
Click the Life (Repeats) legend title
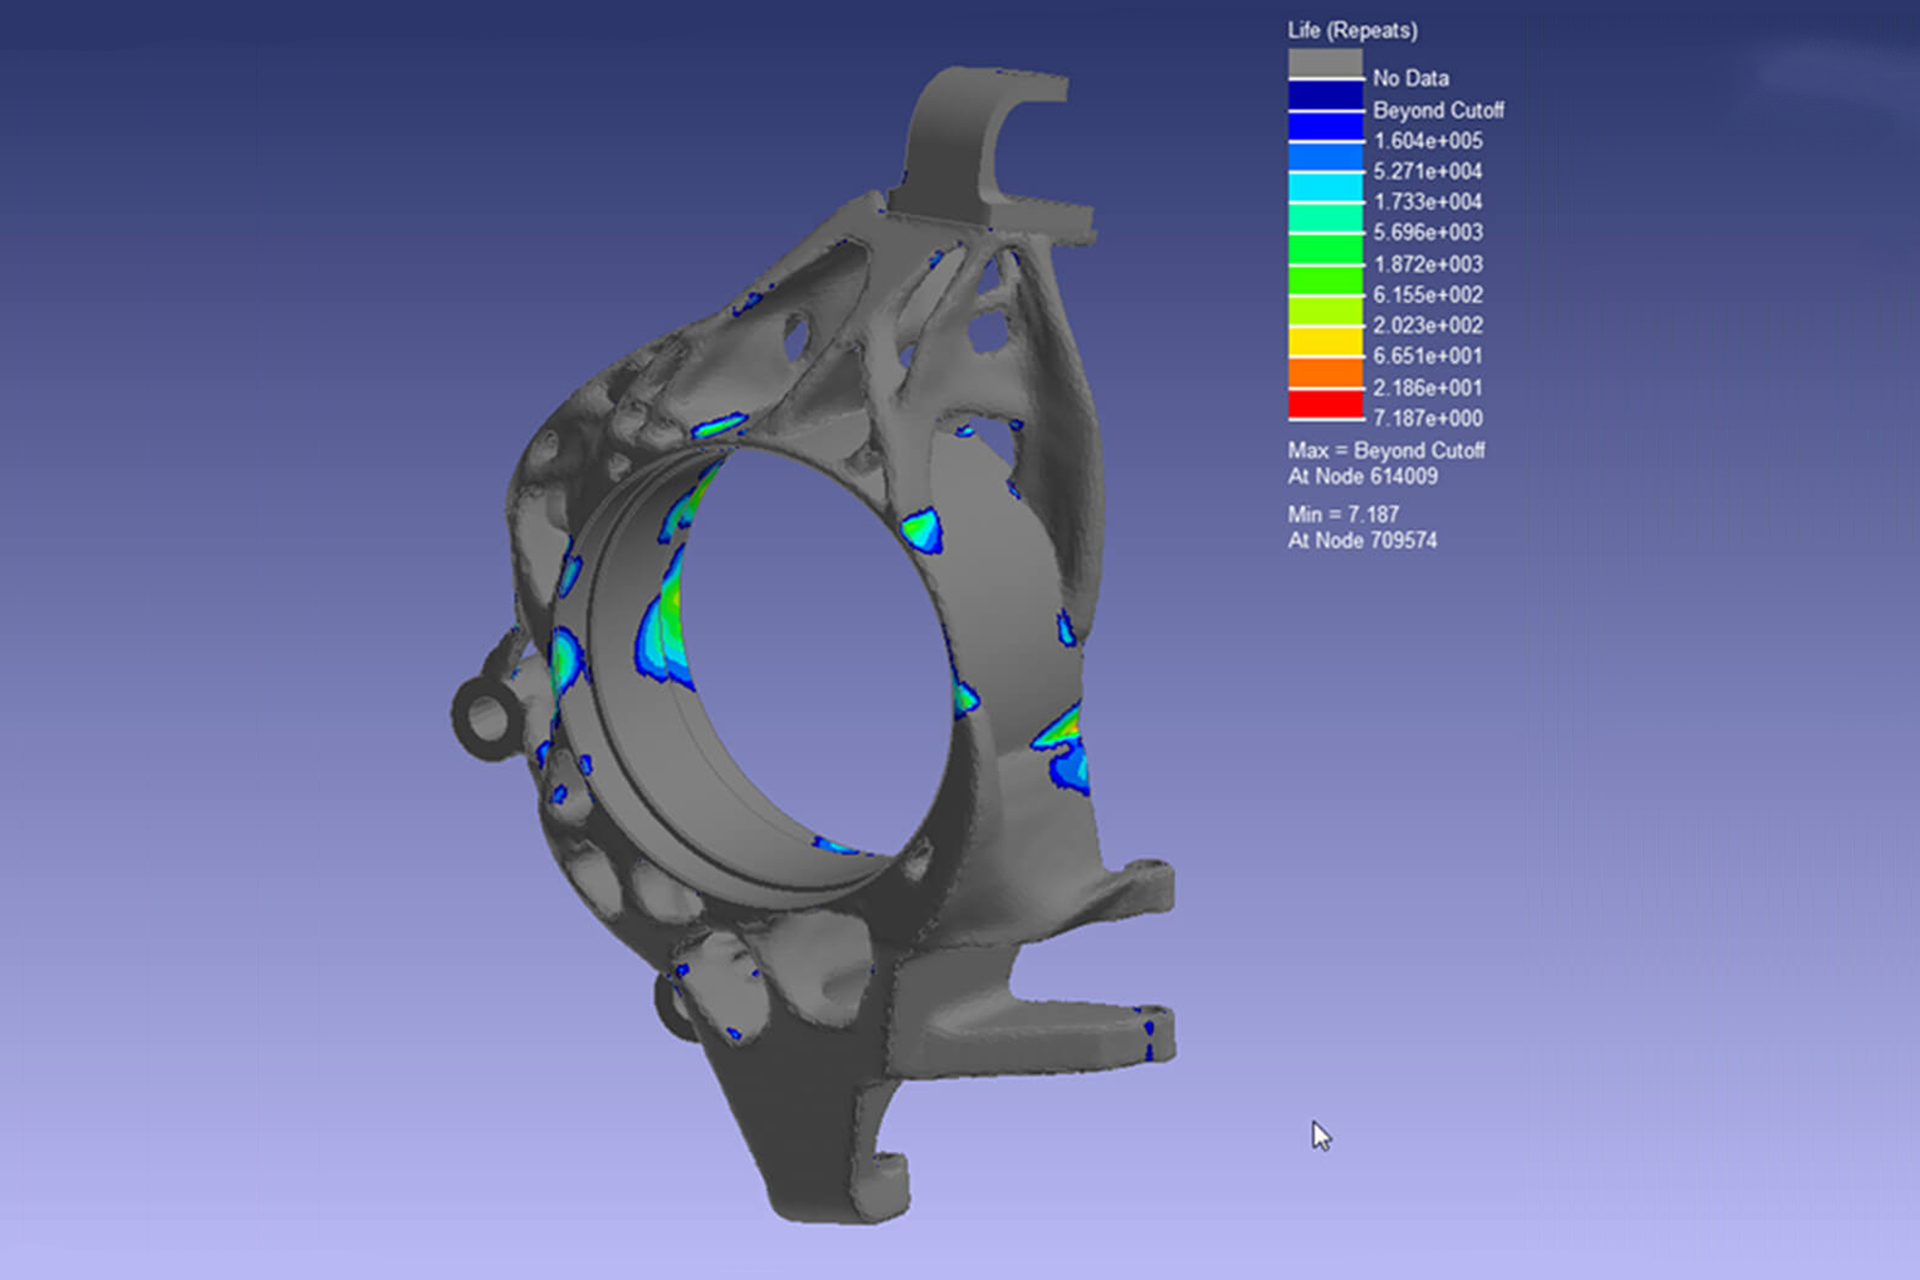(x=1352, y=30)
